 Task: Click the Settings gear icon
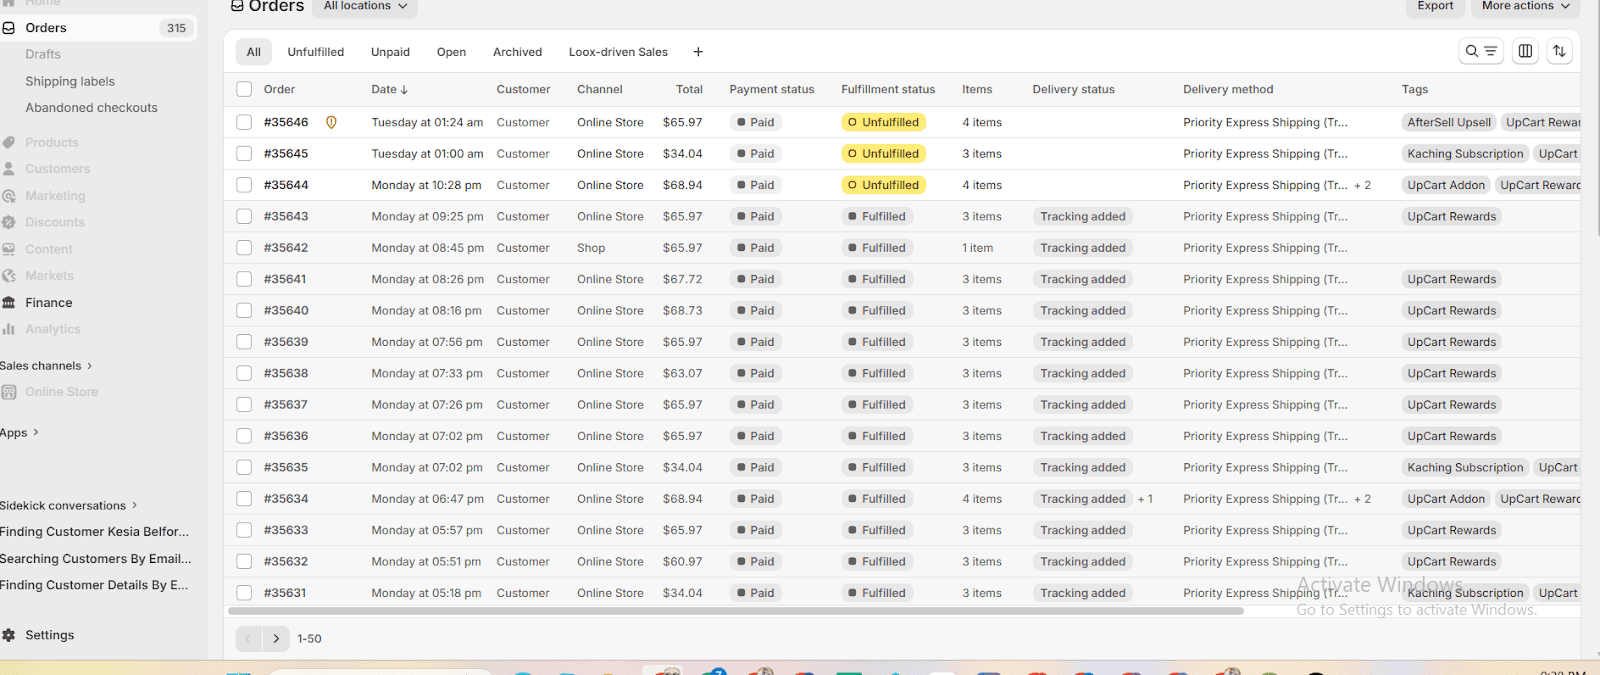[x=8, y=635]
